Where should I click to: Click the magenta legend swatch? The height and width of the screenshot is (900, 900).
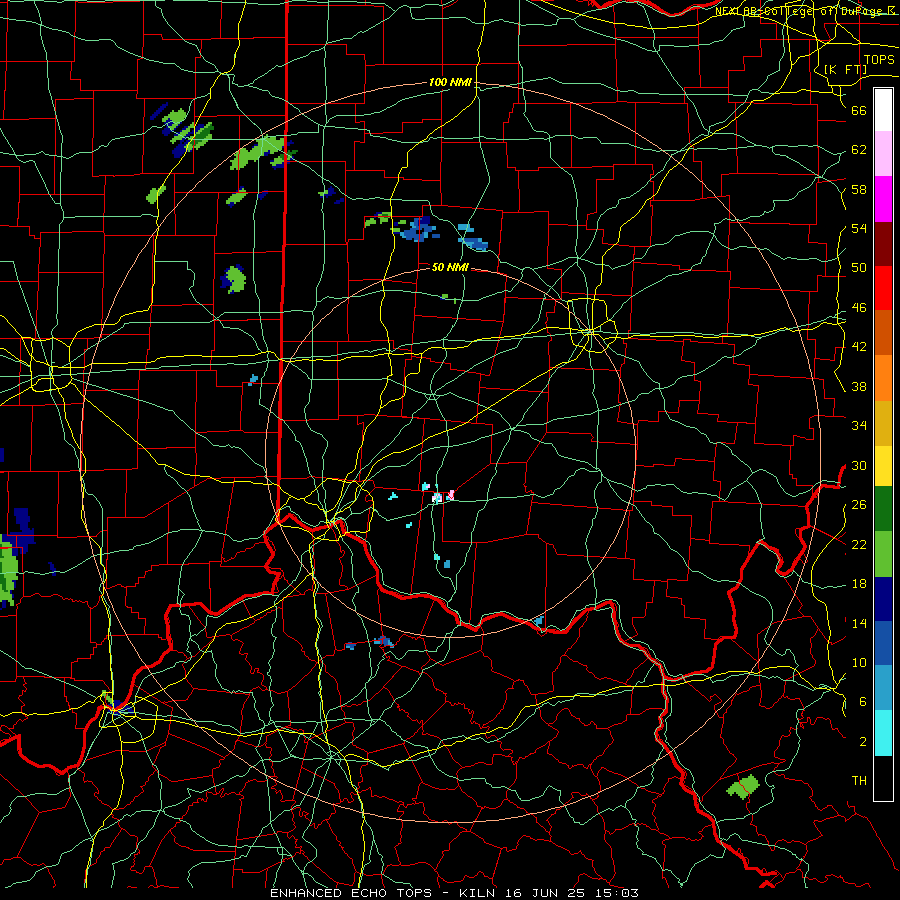click(883, 199)
